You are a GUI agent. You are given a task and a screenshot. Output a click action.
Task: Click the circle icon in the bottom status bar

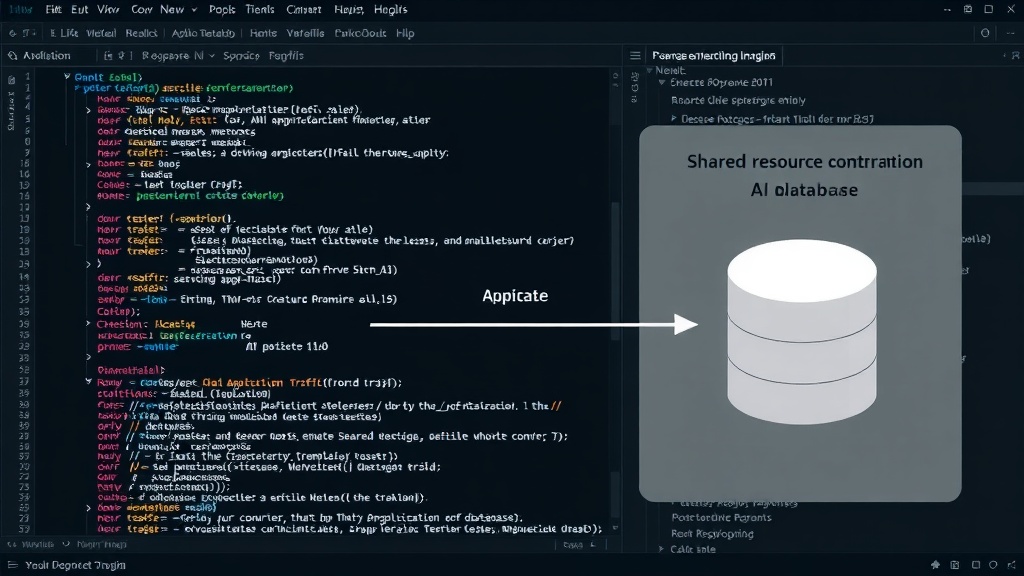993,565
